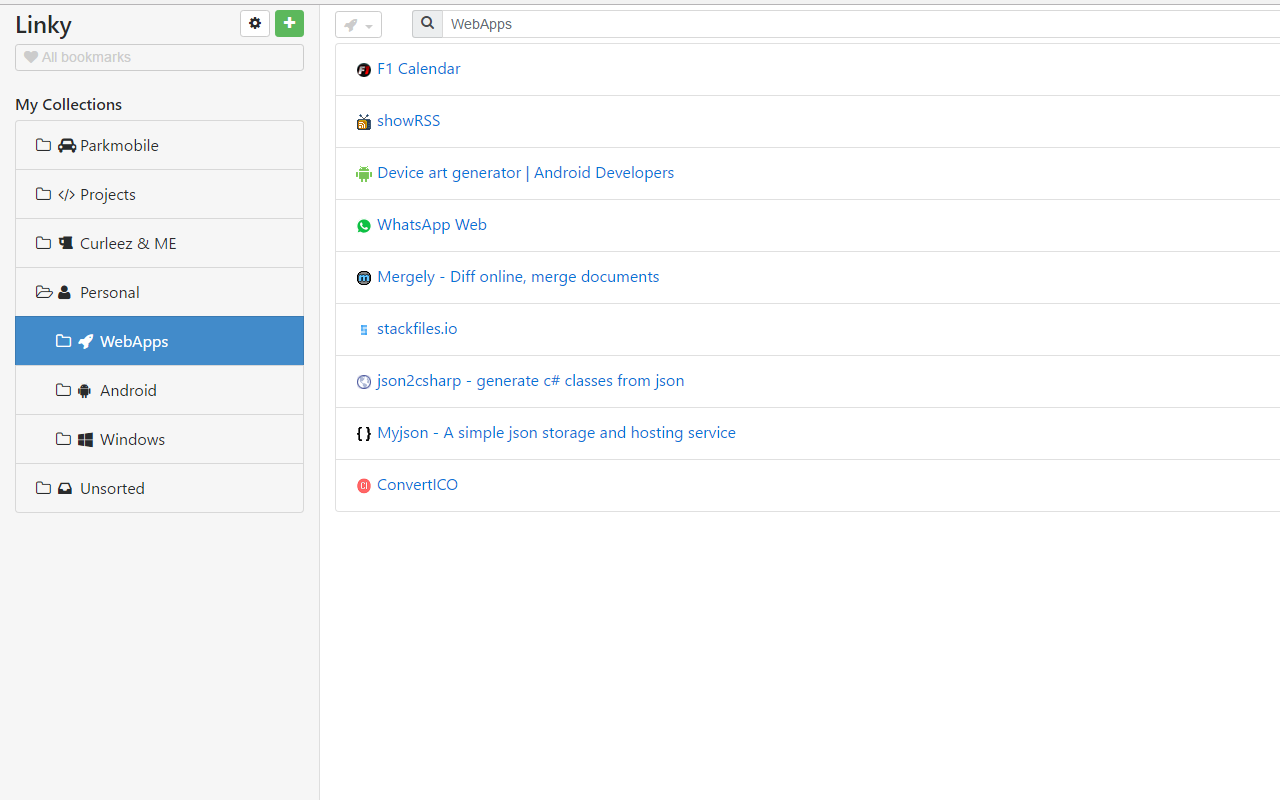Click the WhatsApp green favicon
Viewport: 1280px width, 800px height.
364,226
